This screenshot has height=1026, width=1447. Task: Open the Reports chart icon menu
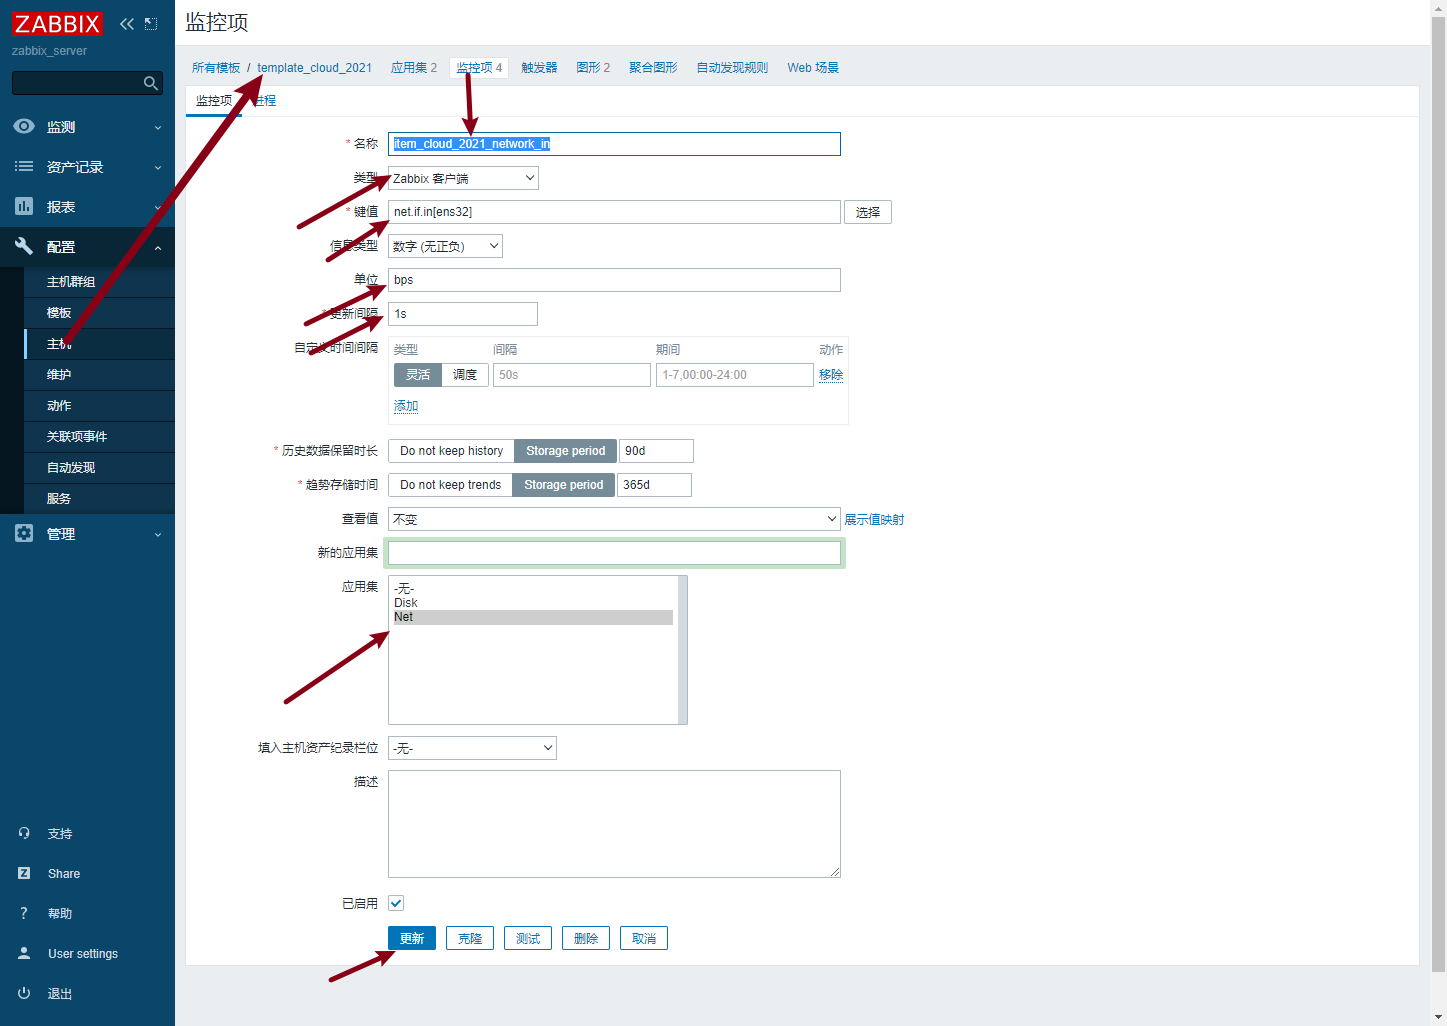pyautogui.click(x=24, y=207)
